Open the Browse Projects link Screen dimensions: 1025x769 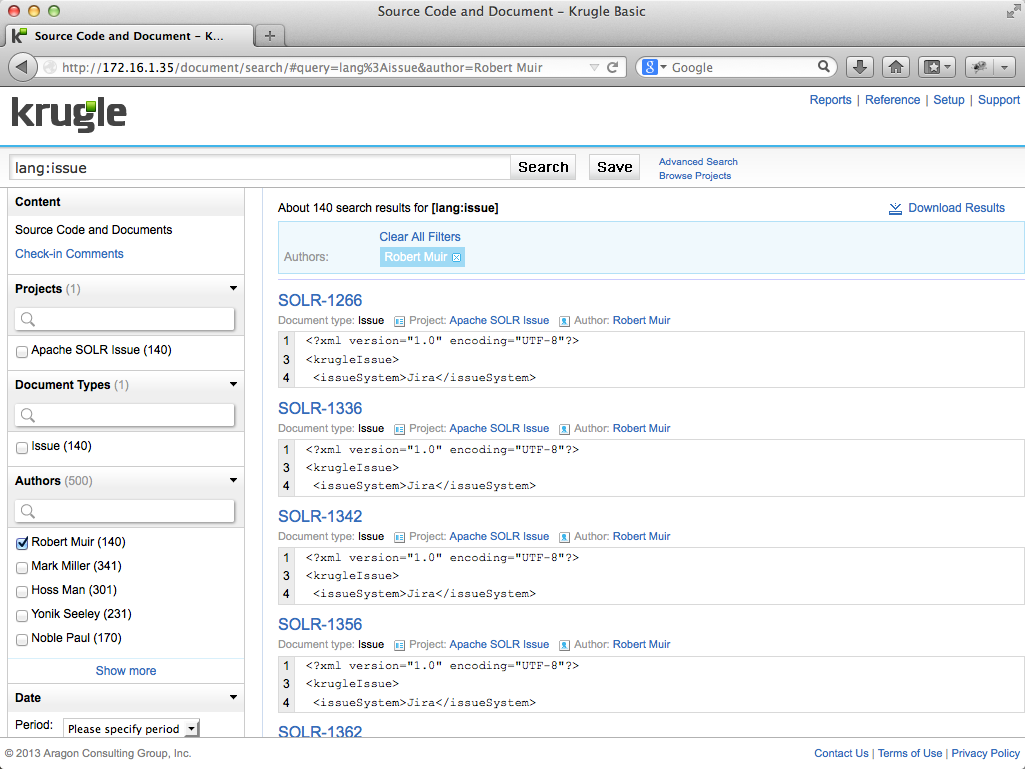point(695,176)
